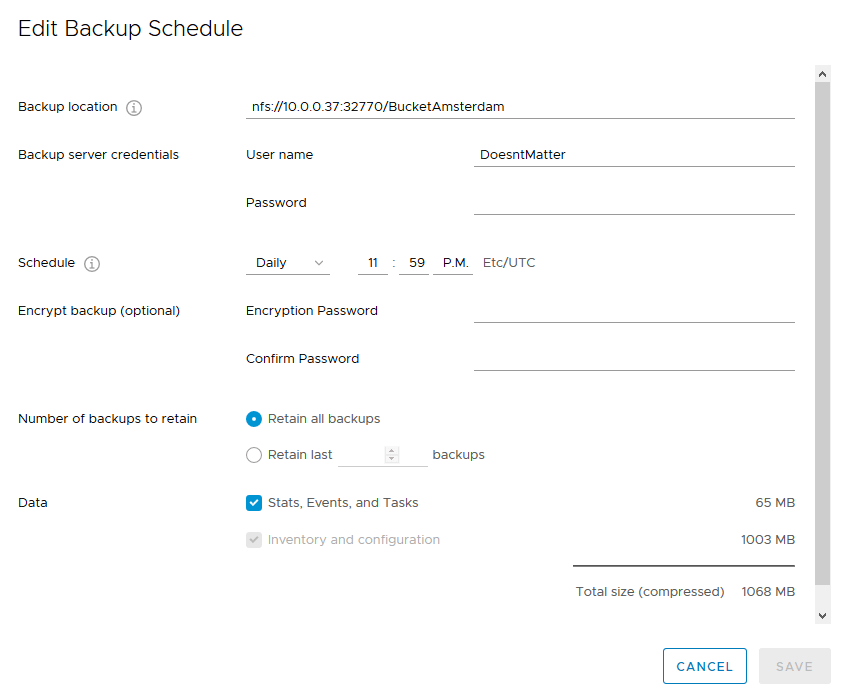Select the hour field showing 11
This screenshot has height=698, width=843.
click(x=372, y=262)
